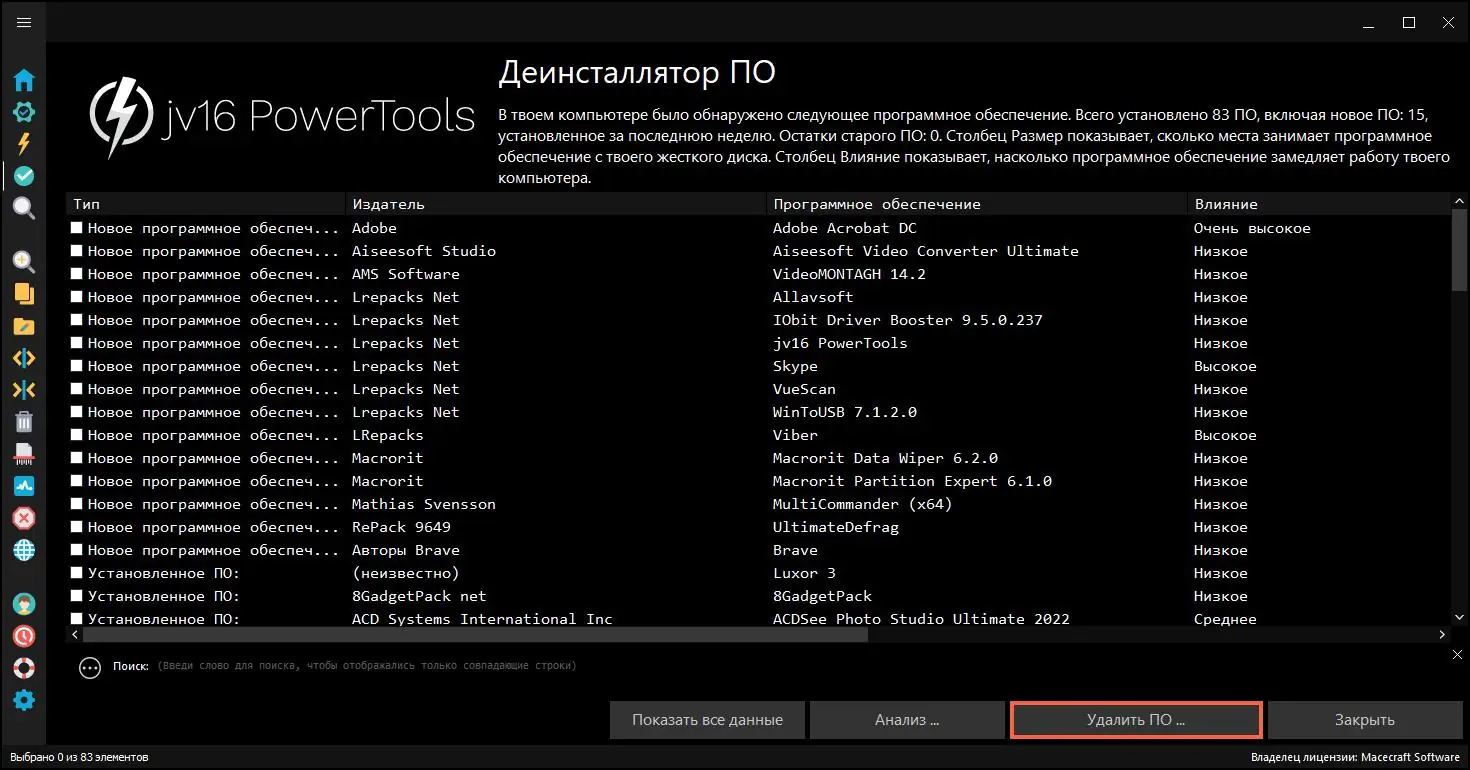Sort by the Тип column header

coord(206,204)
